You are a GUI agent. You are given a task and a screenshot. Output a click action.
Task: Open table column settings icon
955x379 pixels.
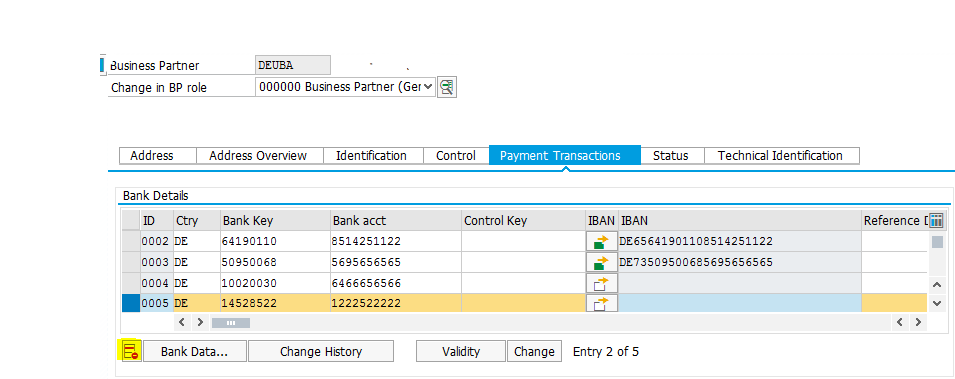937,221
